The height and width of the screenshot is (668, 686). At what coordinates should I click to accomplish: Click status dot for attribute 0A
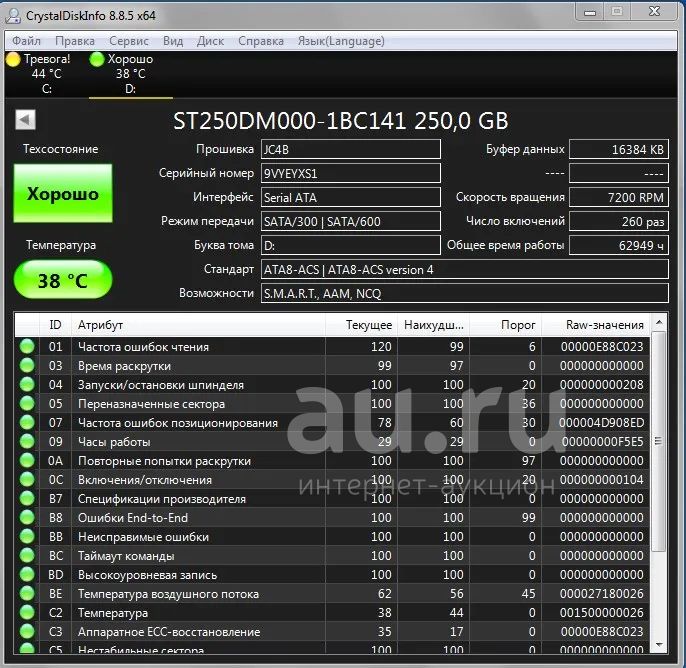tap(27, 460)
